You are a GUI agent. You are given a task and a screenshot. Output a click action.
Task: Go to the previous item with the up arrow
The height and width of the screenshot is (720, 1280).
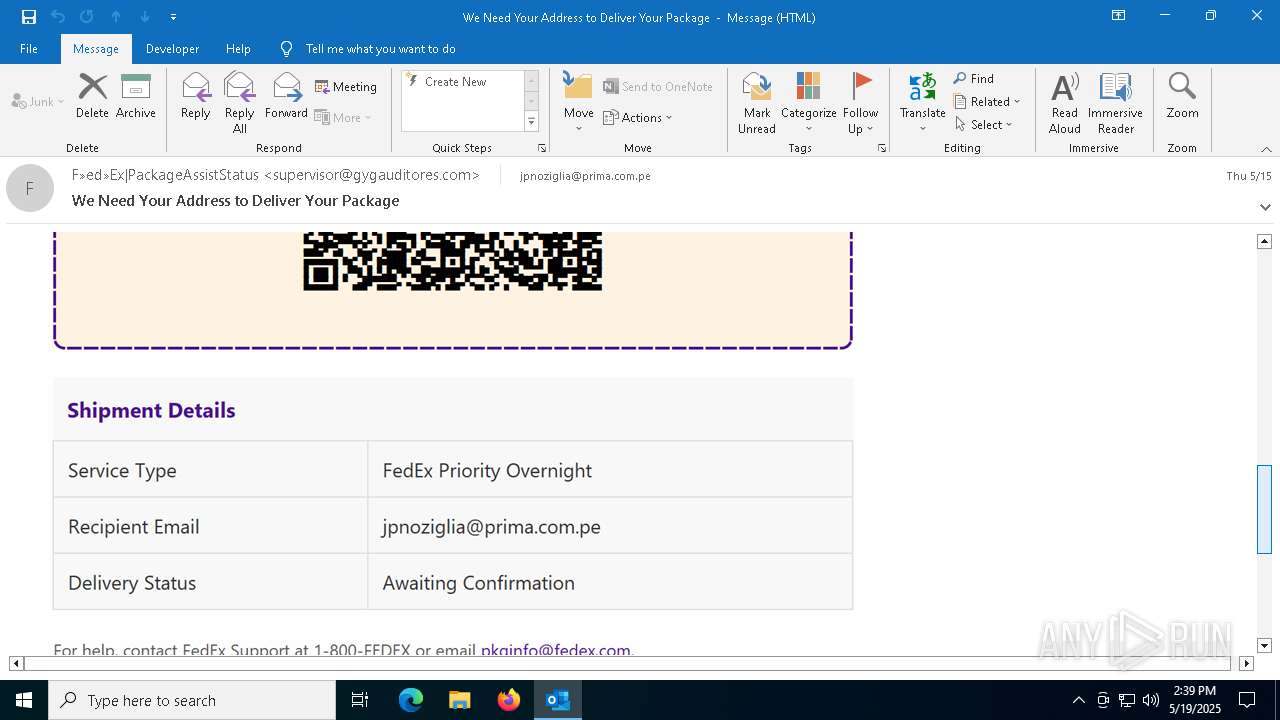click(x=116, y=17)
